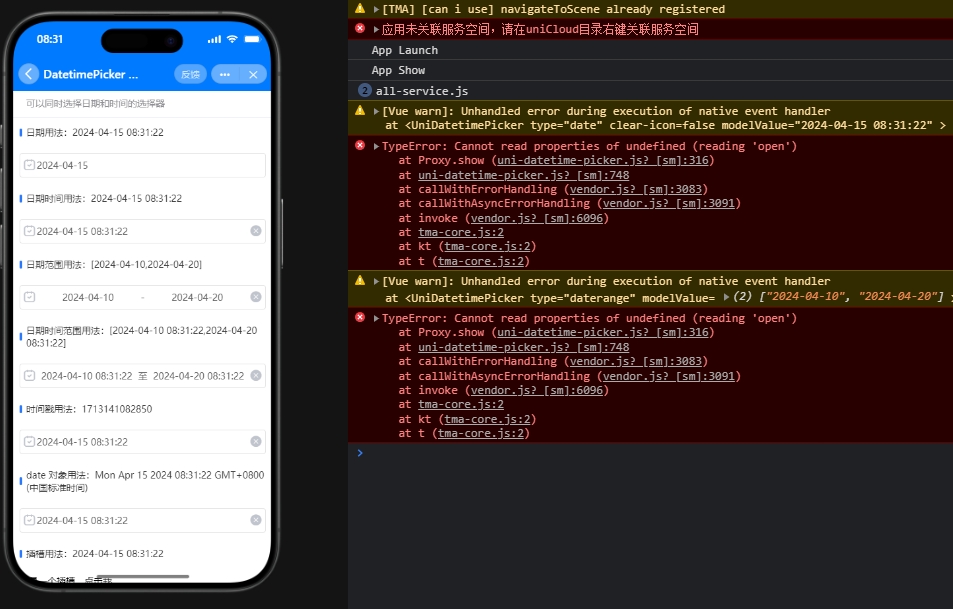Click error icon beside second TypeError

360,317
